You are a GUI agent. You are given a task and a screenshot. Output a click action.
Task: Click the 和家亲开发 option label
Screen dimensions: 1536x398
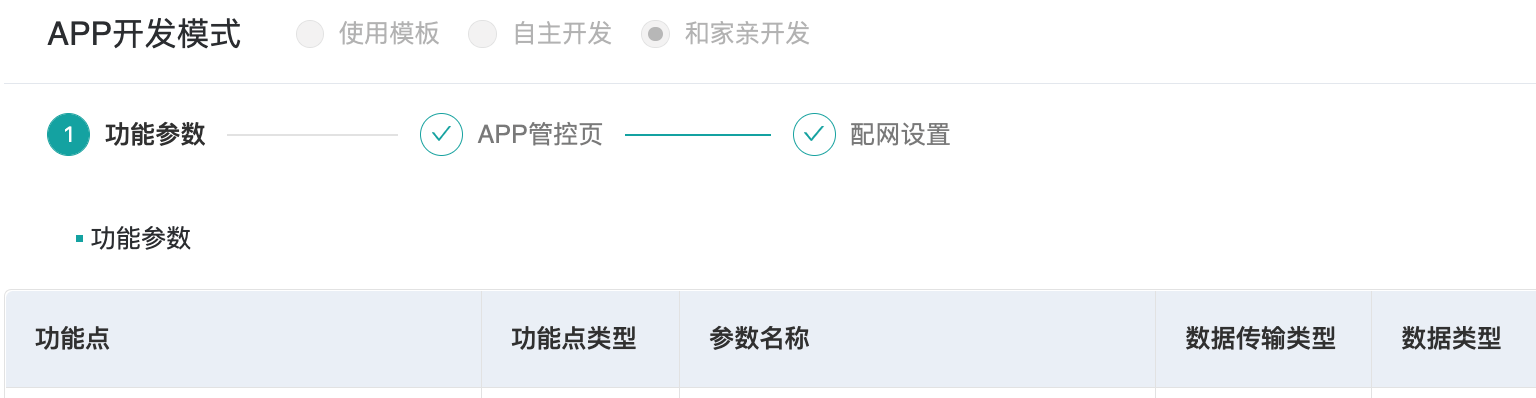coord(747,34)
